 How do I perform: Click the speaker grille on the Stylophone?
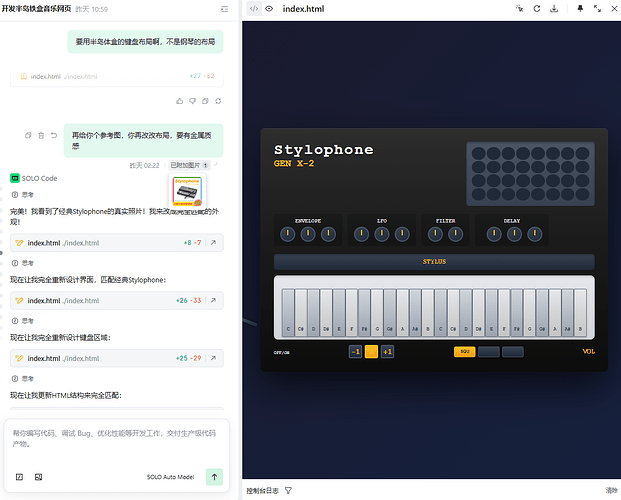click(530, 174)
